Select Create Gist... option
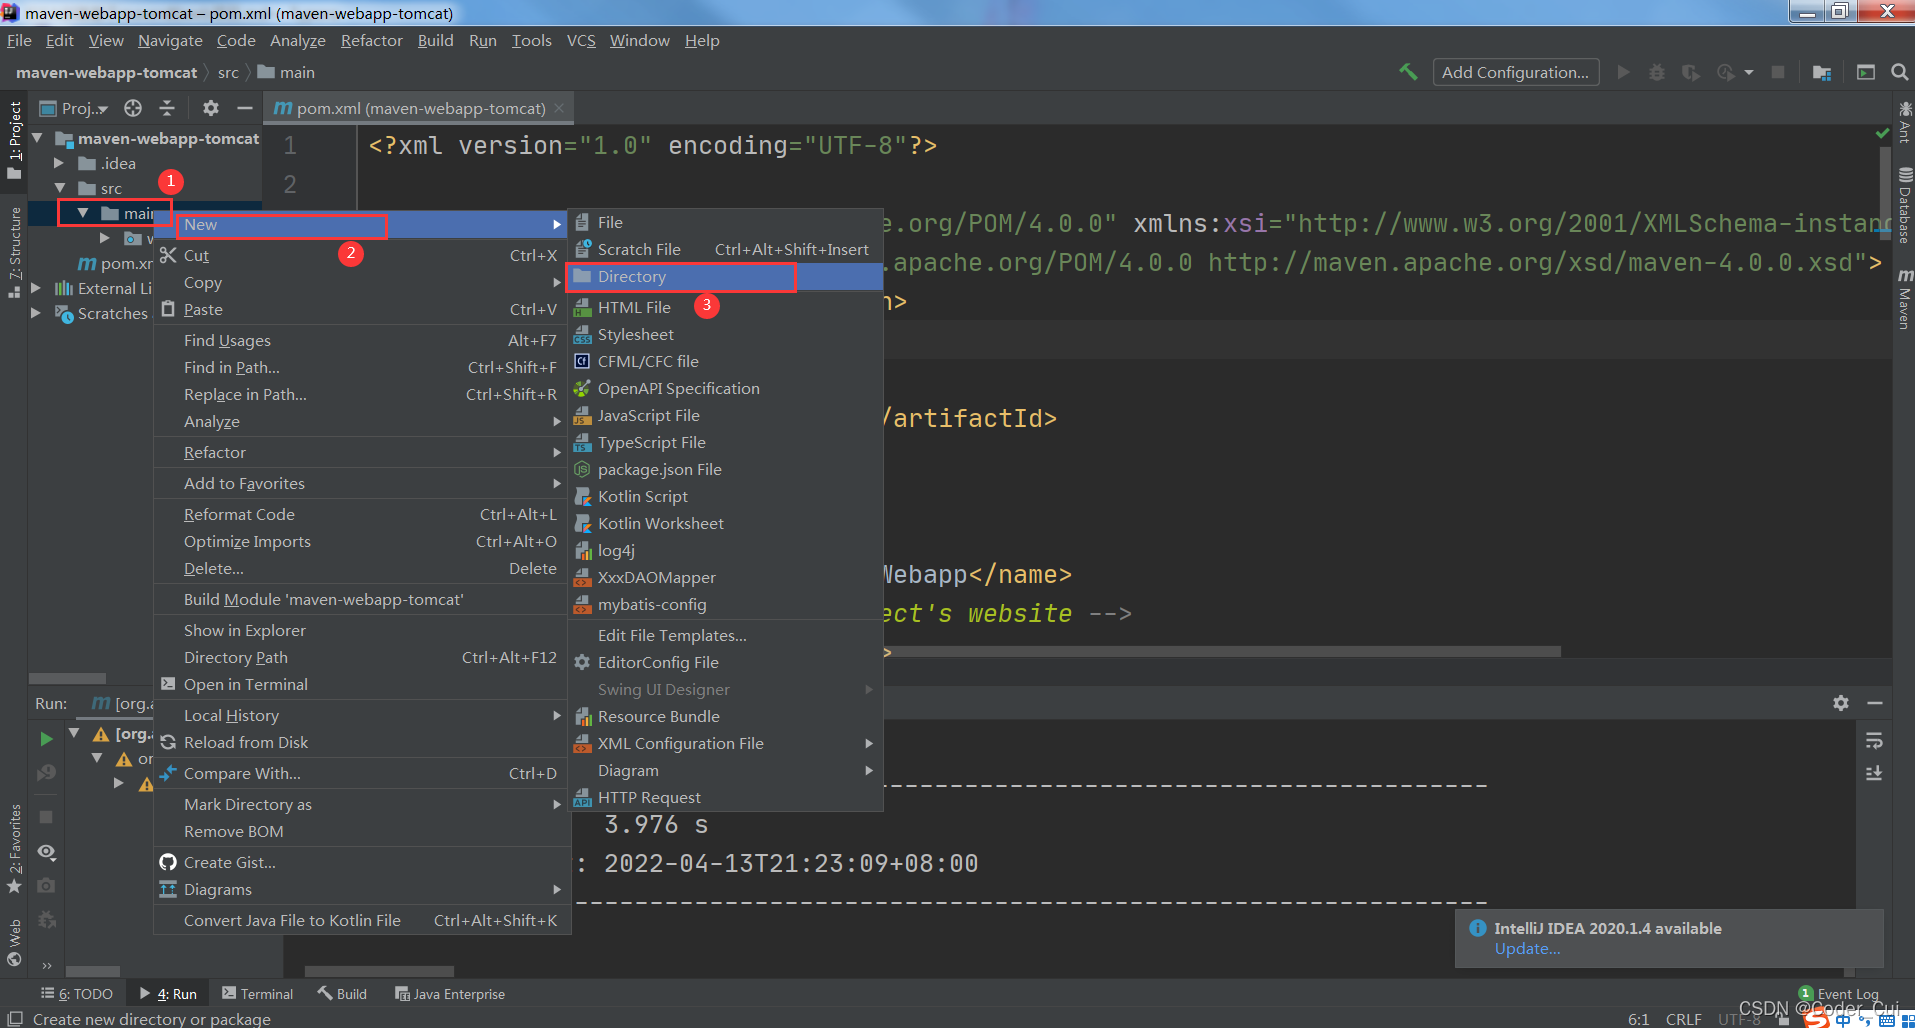 (362, 862)
